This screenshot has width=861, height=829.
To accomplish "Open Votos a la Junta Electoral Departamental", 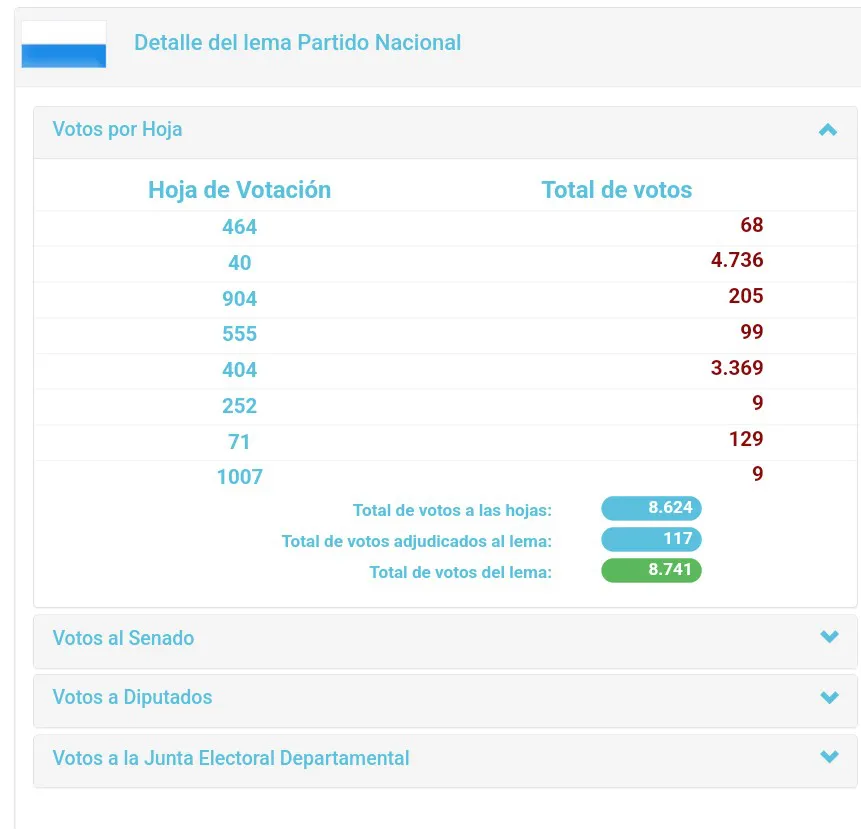I will click(231, 758).
